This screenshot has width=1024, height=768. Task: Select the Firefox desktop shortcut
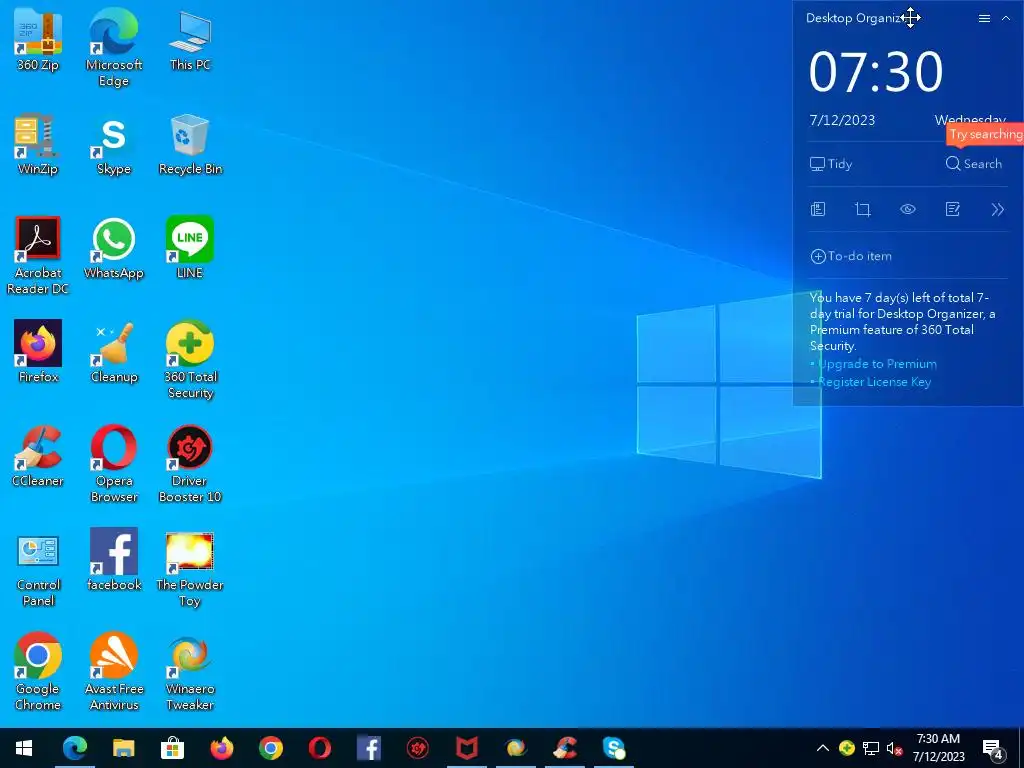click(38, 351)
